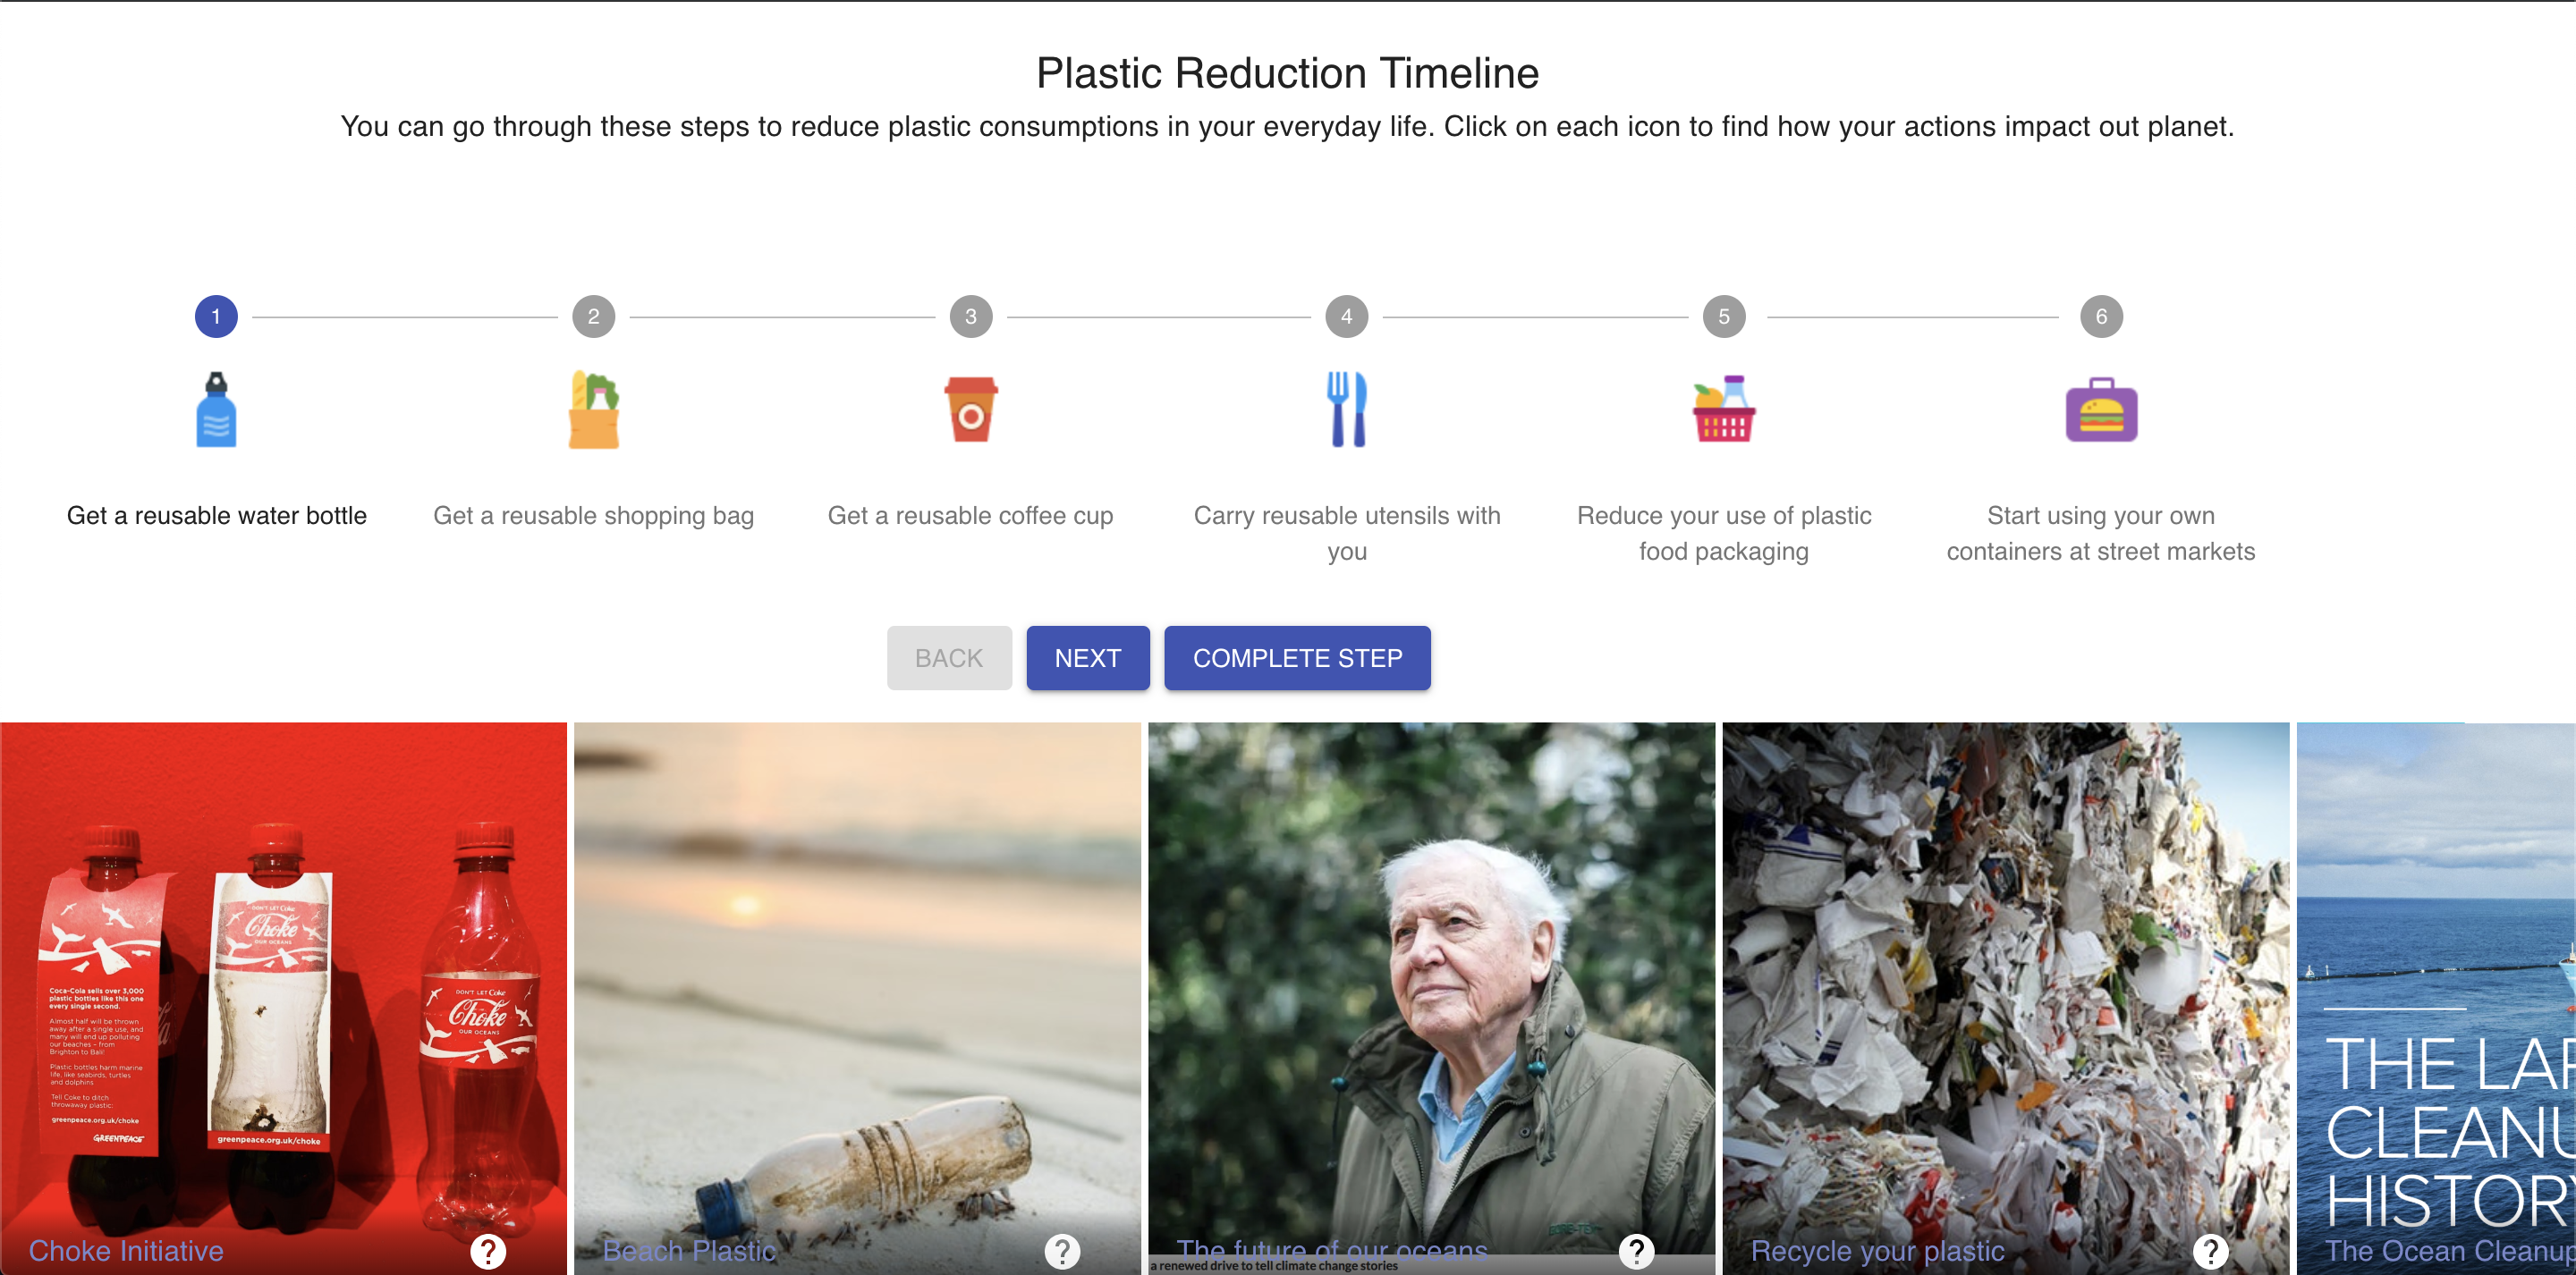This screenshot has width=2576, height=1275.
Task: Select step 5 numbered circle
Action: point(1724,317)
